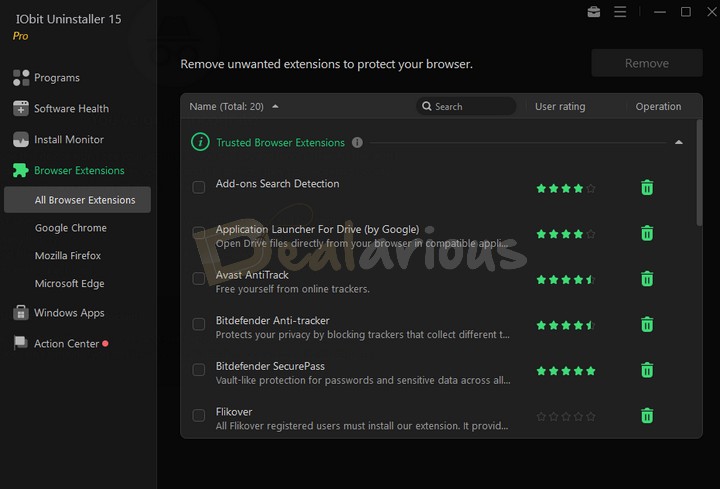Check the Add-ons Search Detection checkbox
This screenshot has width=720, height=489.
pos(198,187)
